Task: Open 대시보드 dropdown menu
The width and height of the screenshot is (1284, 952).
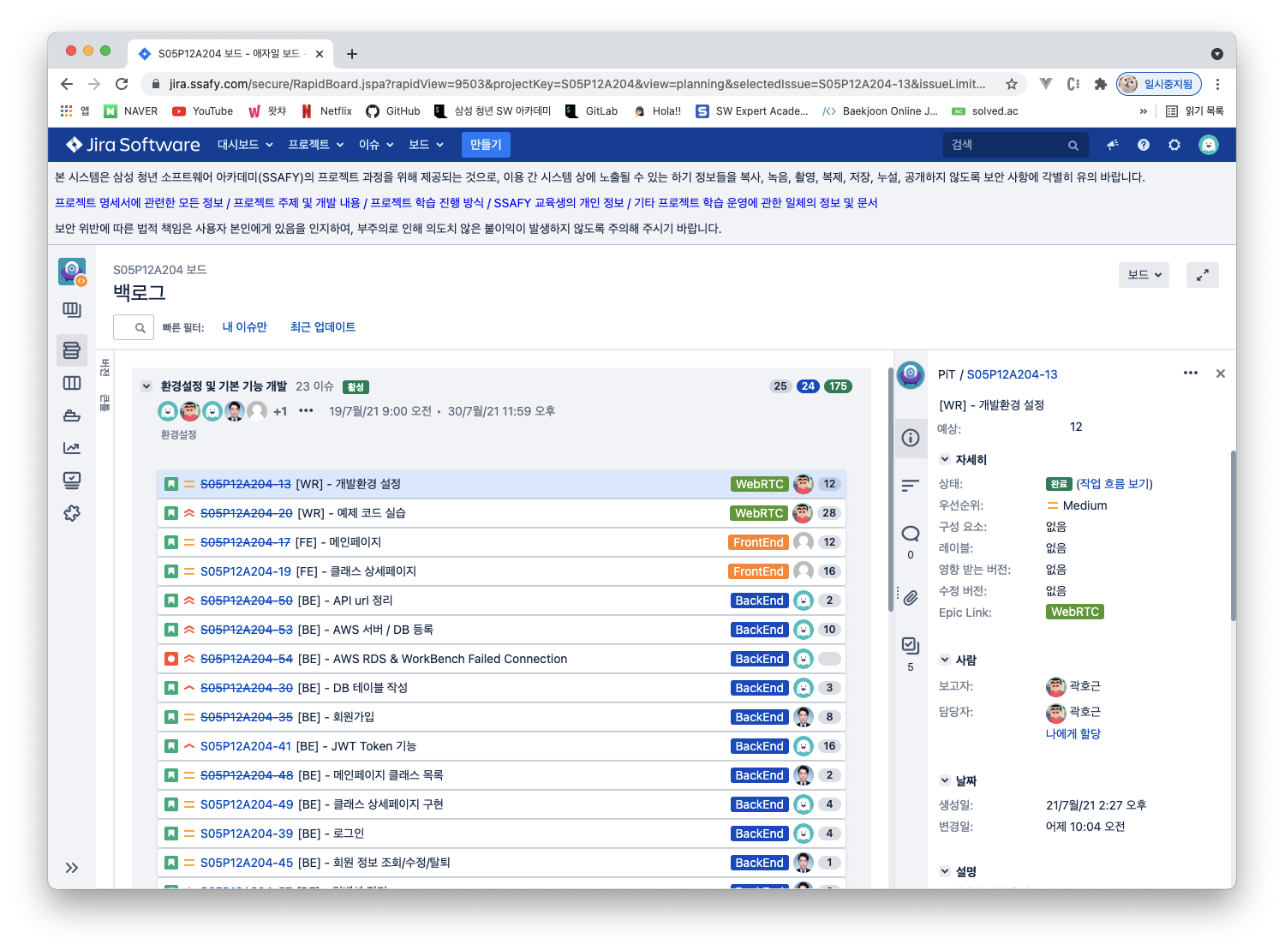Action: click(x=245, y=145)
